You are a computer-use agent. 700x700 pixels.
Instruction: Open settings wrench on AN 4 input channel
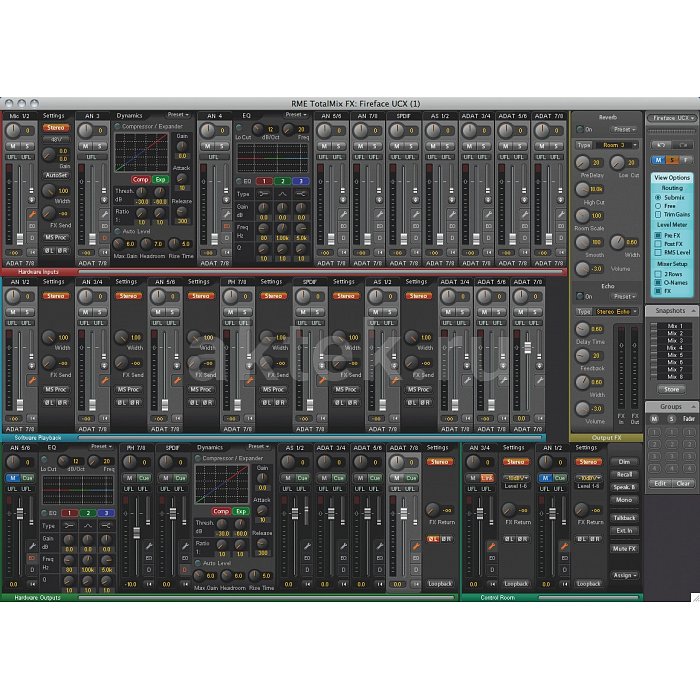[227, 214]
